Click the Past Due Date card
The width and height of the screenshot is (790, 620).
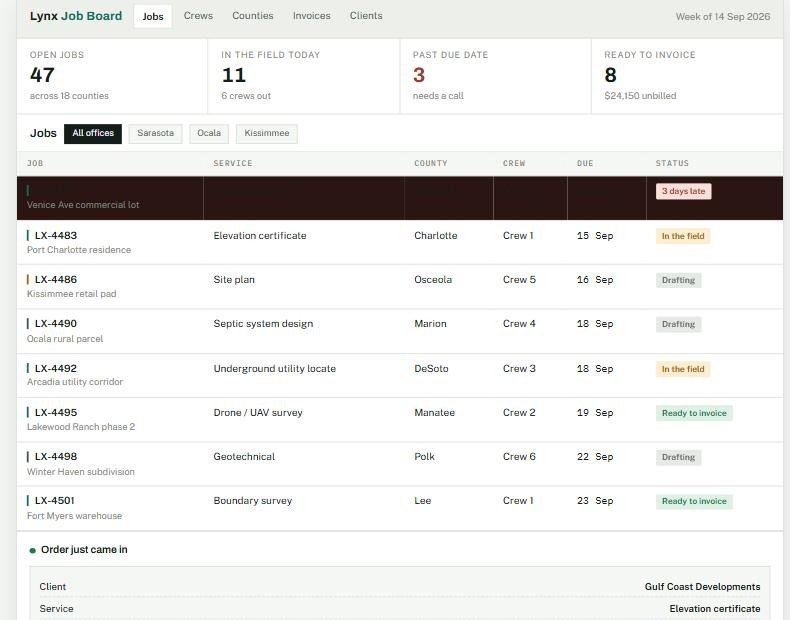pos(496,76)
